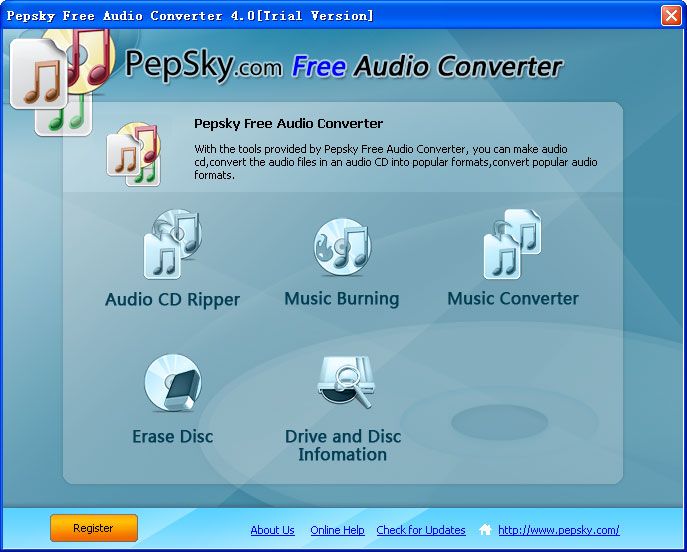Click the 'Drive and Disc Infomation' label
The image size is (687, 552).
(x=343, y=445)
